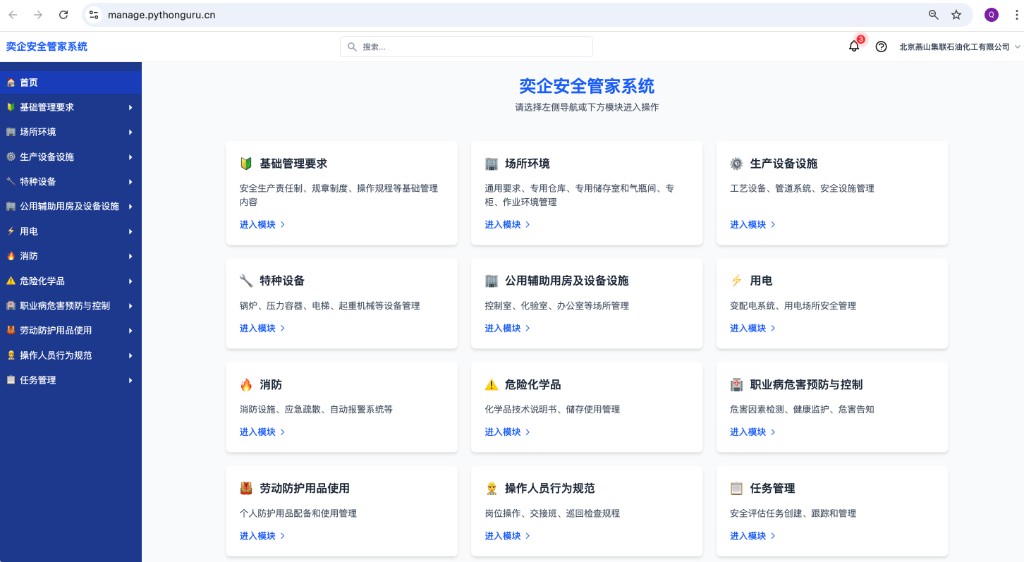1024x562 pixels.
Task: Open 危险化学品 sidebar menu item
Action: point(71,281)
